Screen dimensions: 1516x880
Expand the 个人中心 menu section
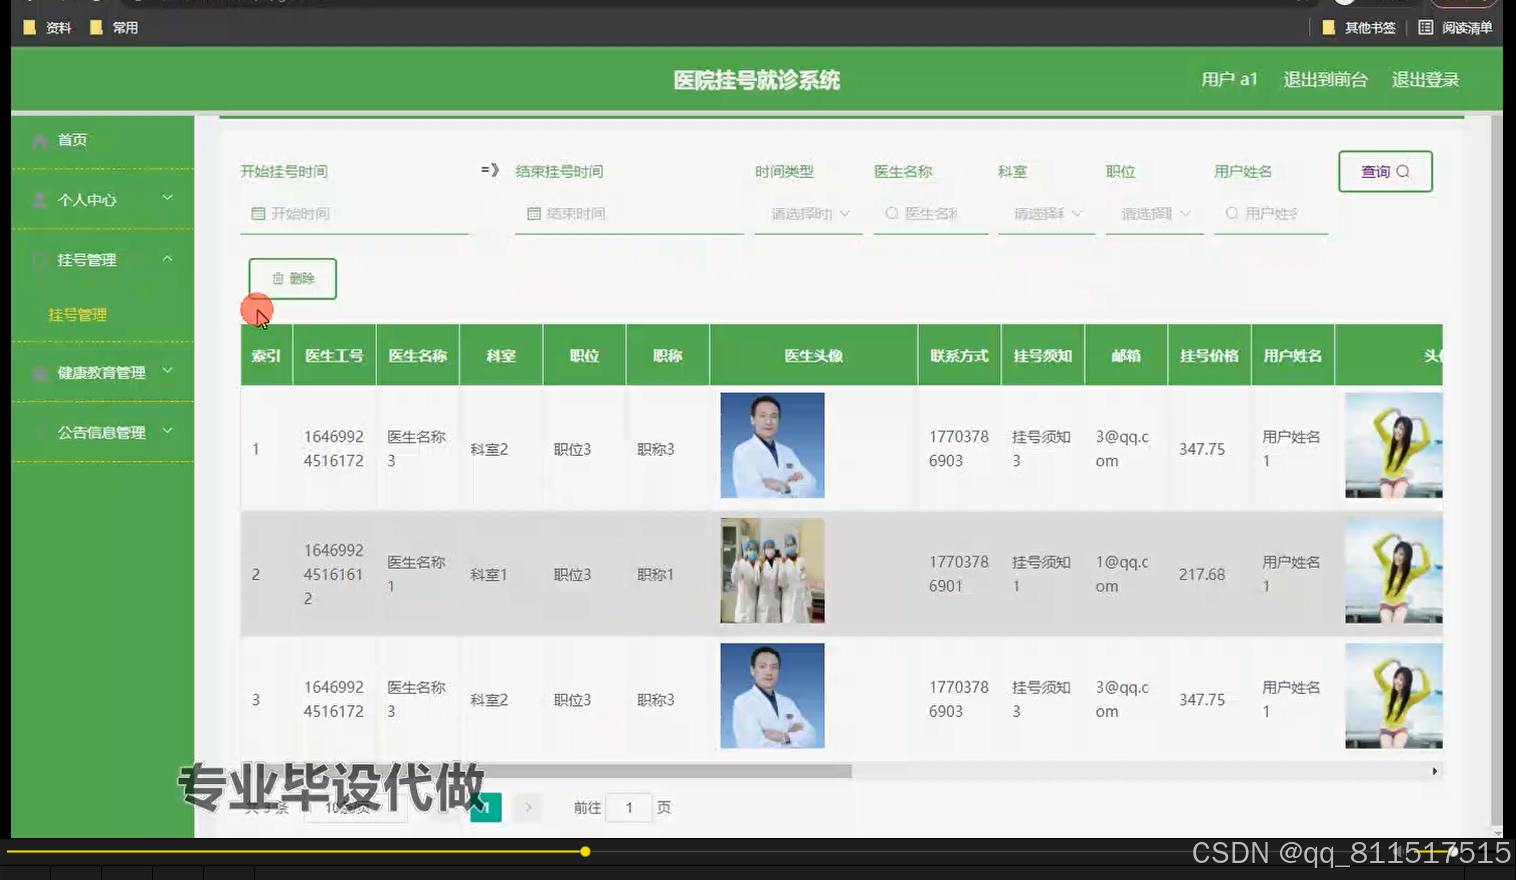pos(168,200)
